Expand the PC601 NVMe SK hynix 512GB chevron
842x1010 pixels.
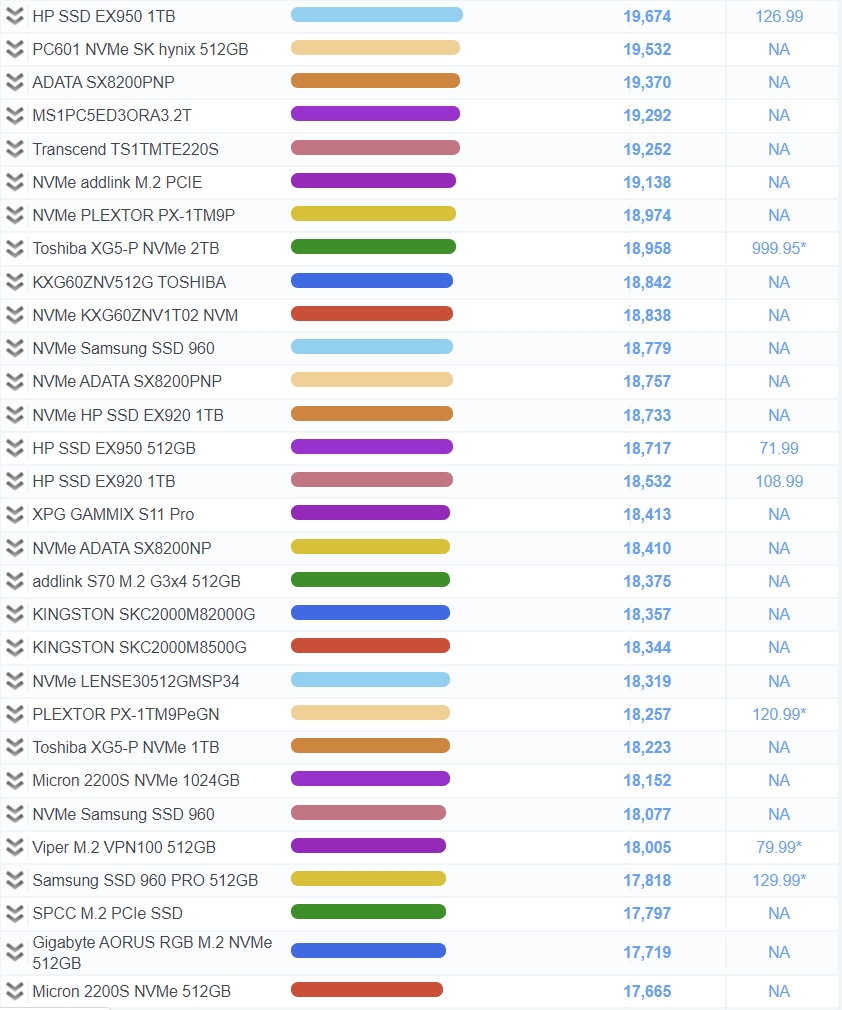tap(14, 49)
